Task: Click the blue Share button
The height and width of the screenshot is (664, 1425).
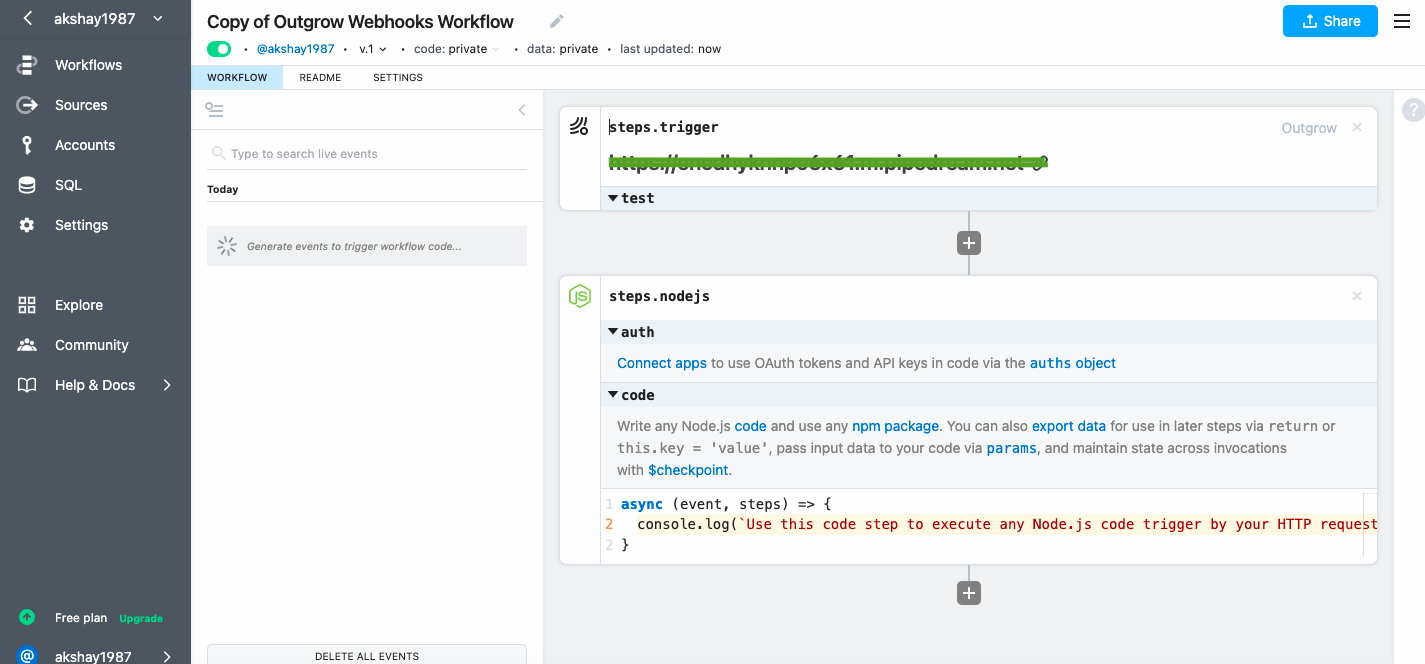Action: click(x=1330, y=21)
